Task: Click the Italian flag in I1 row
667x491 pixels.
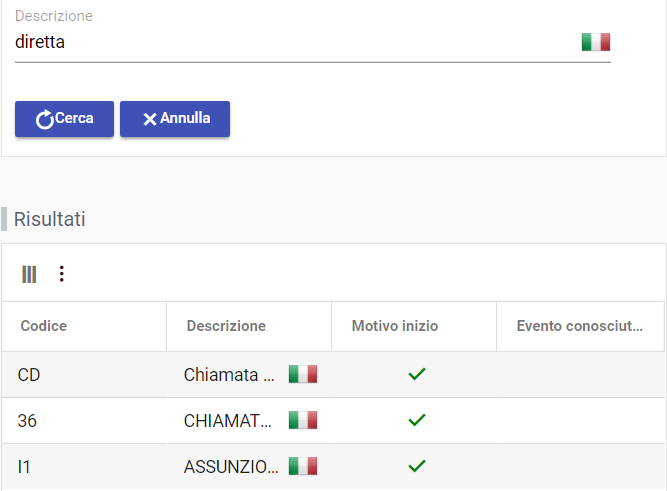Action: click(x=302, y=466)
